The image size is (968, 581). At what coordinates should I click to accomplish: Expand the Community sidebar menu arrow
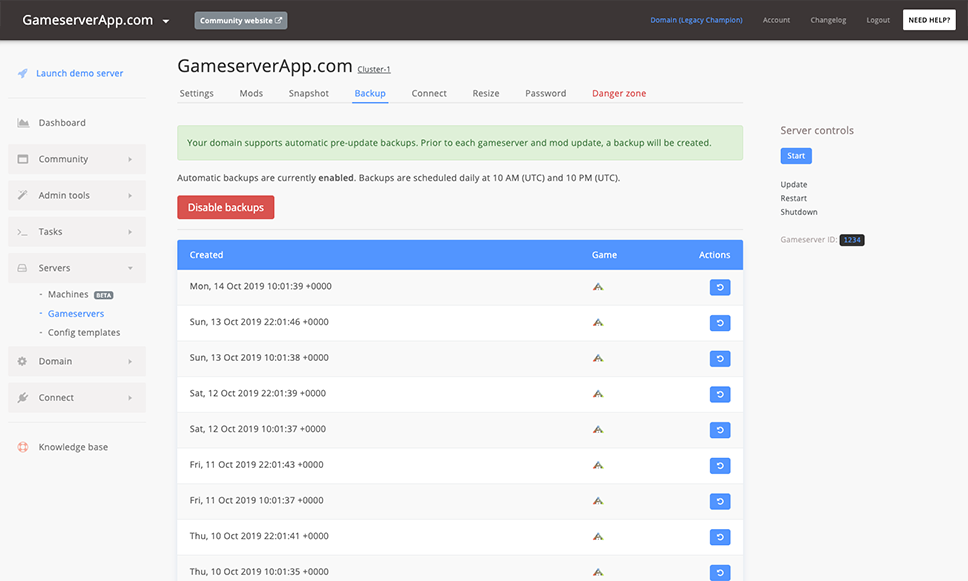[130, 159]
